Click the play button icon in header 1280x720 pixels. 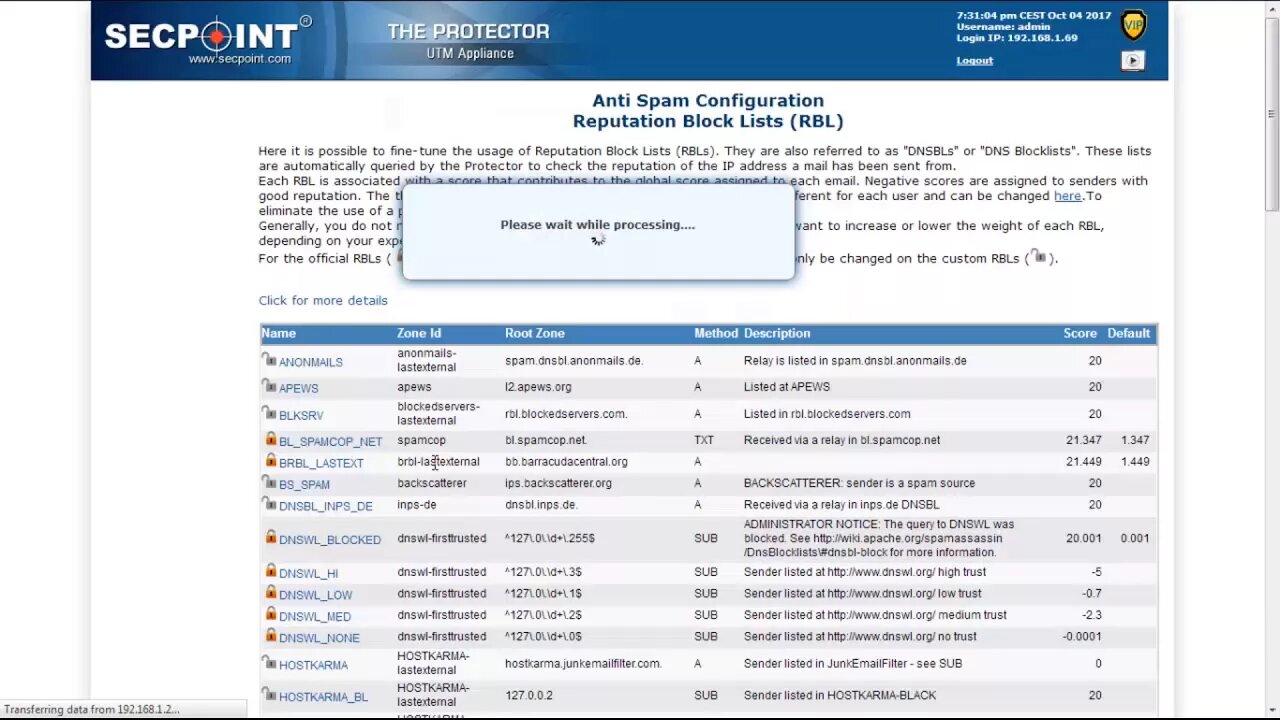1132,61
